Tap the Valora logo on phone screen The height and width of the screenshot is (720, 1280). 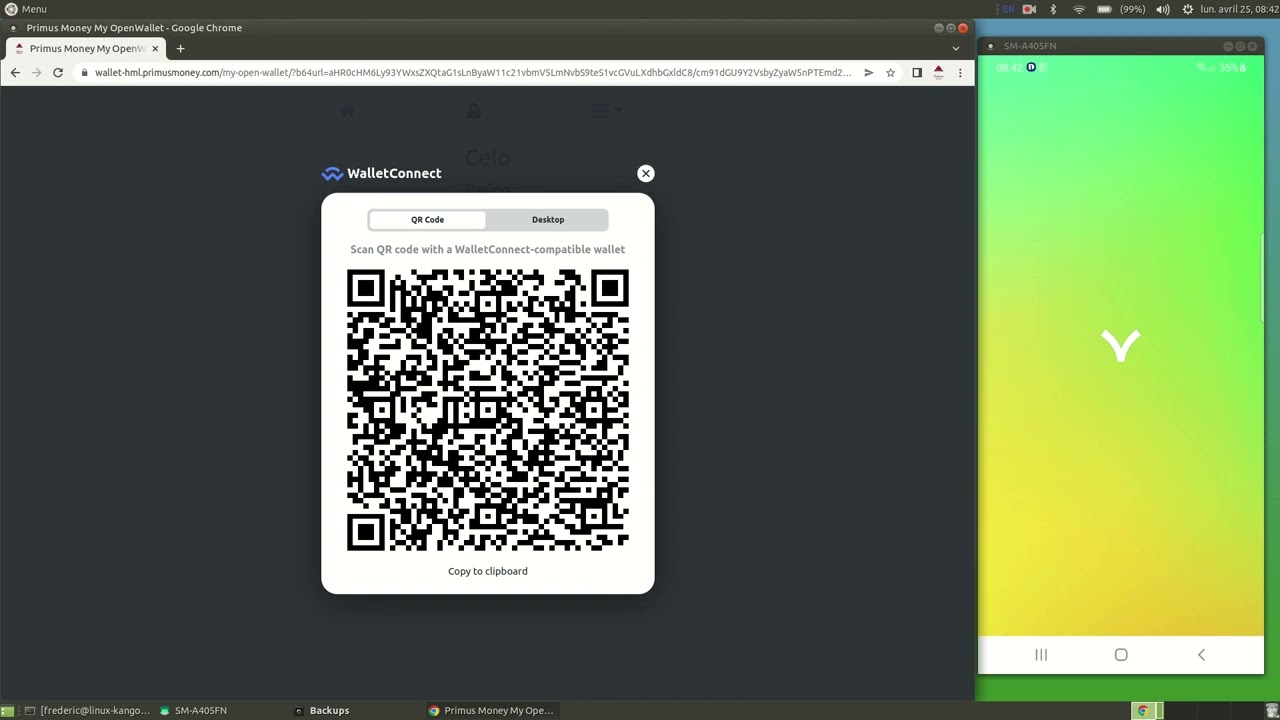tap(1121, 346)
